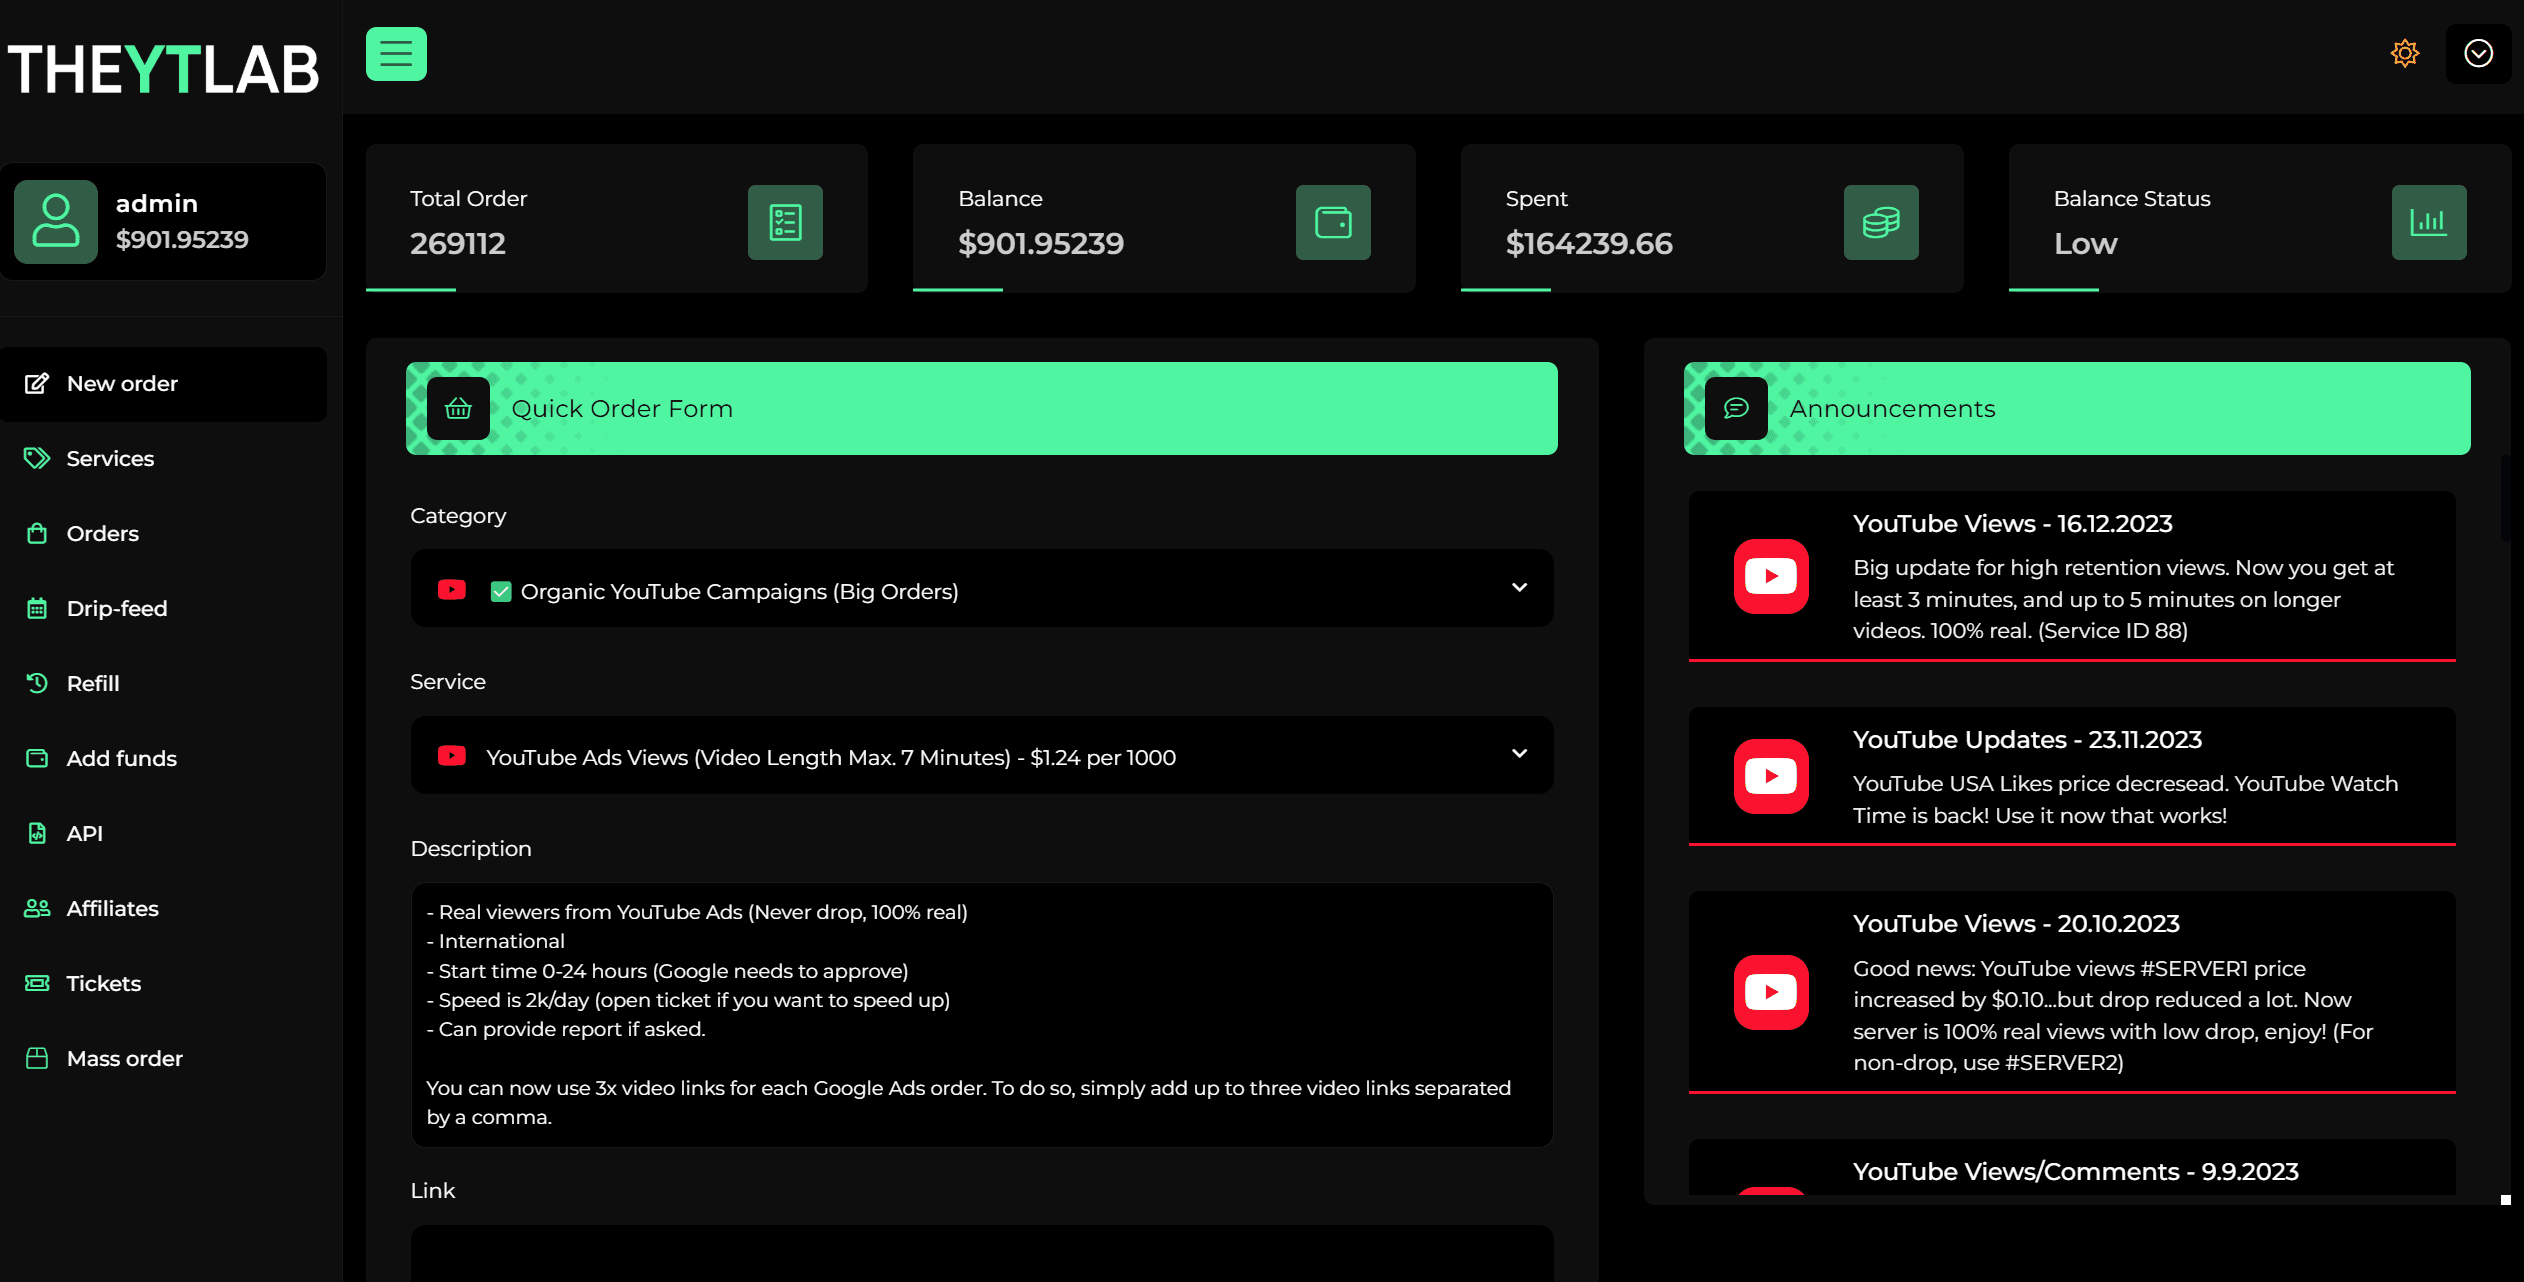Click the green checkmark in Category field
This screenshot has width=2524, height=1282.
(501, 591)
